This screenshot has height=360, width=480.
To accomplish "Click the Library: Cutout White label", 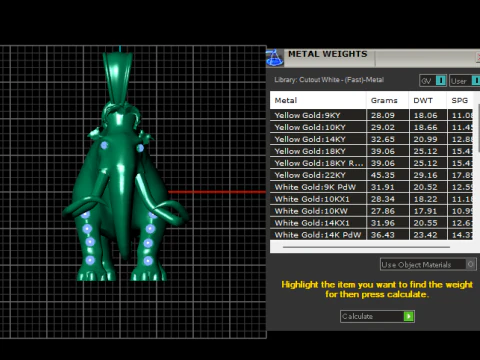I will [329, 80].
